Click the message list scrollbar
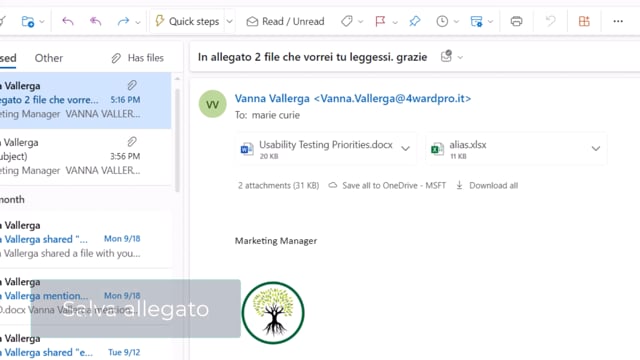 click(177, 139)
